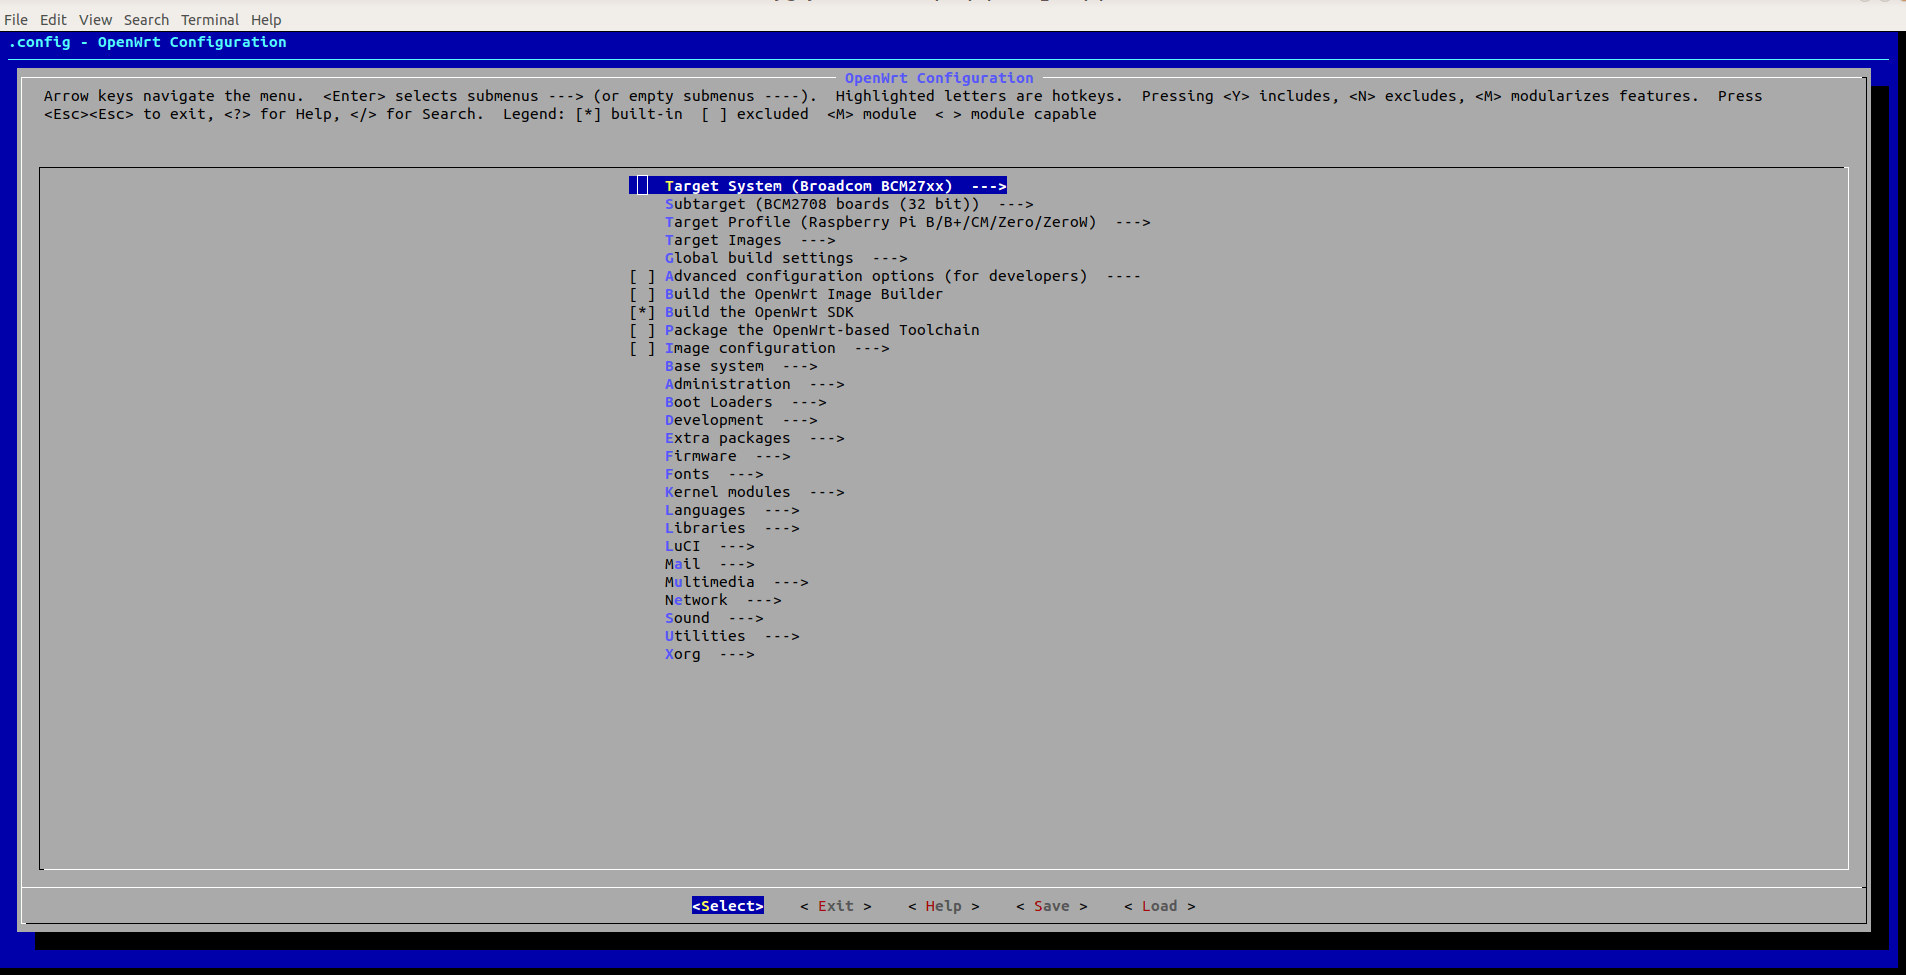Open Kernel modules entry

coord(755,492)
